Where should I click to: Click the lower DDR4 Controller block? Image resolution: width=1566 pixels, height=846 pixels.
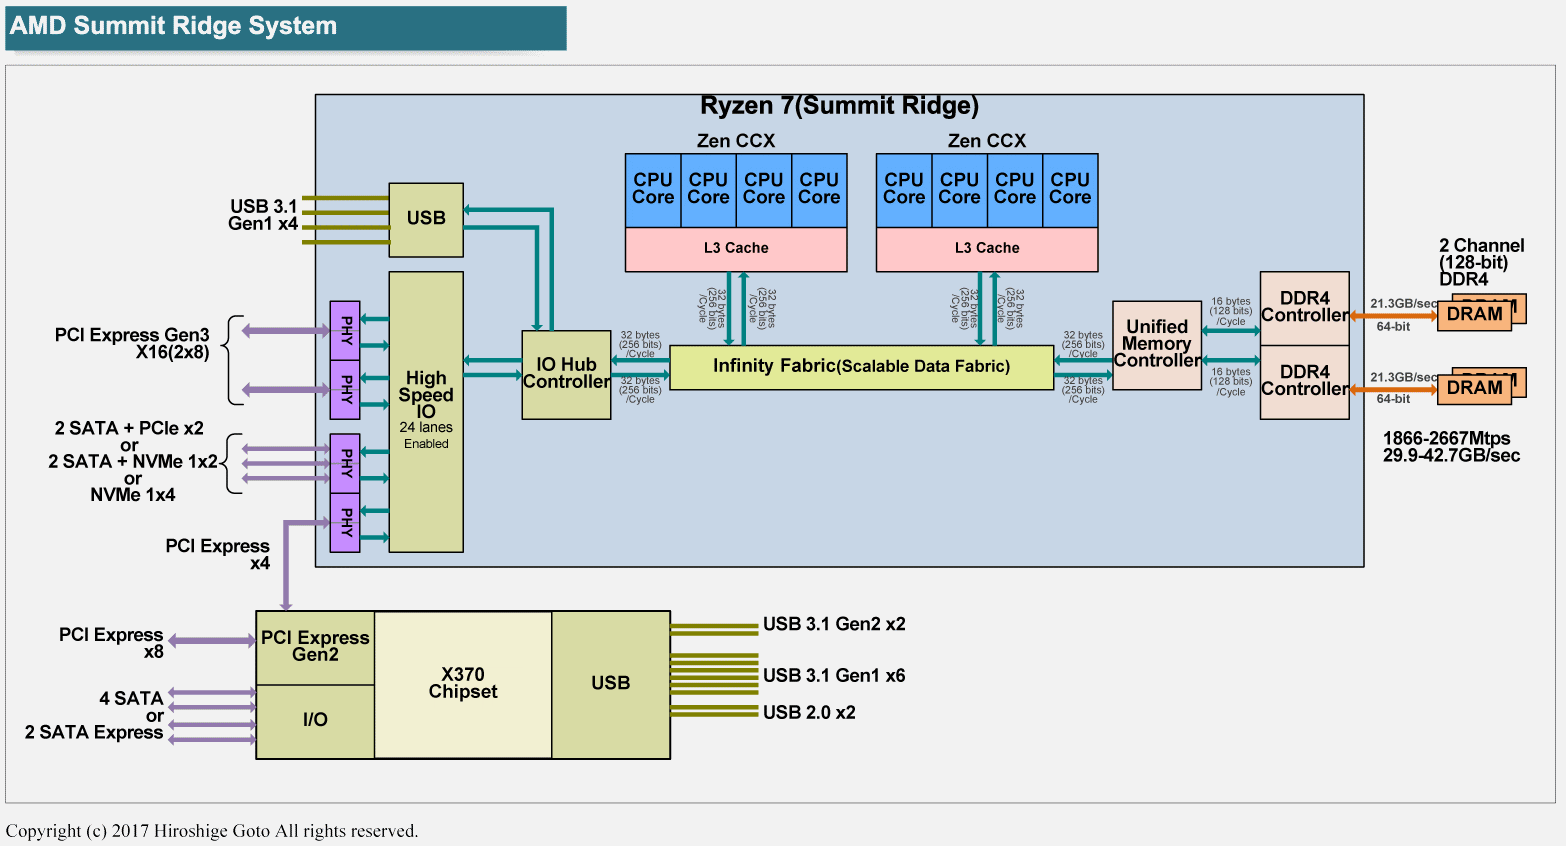coord(1305,382)
